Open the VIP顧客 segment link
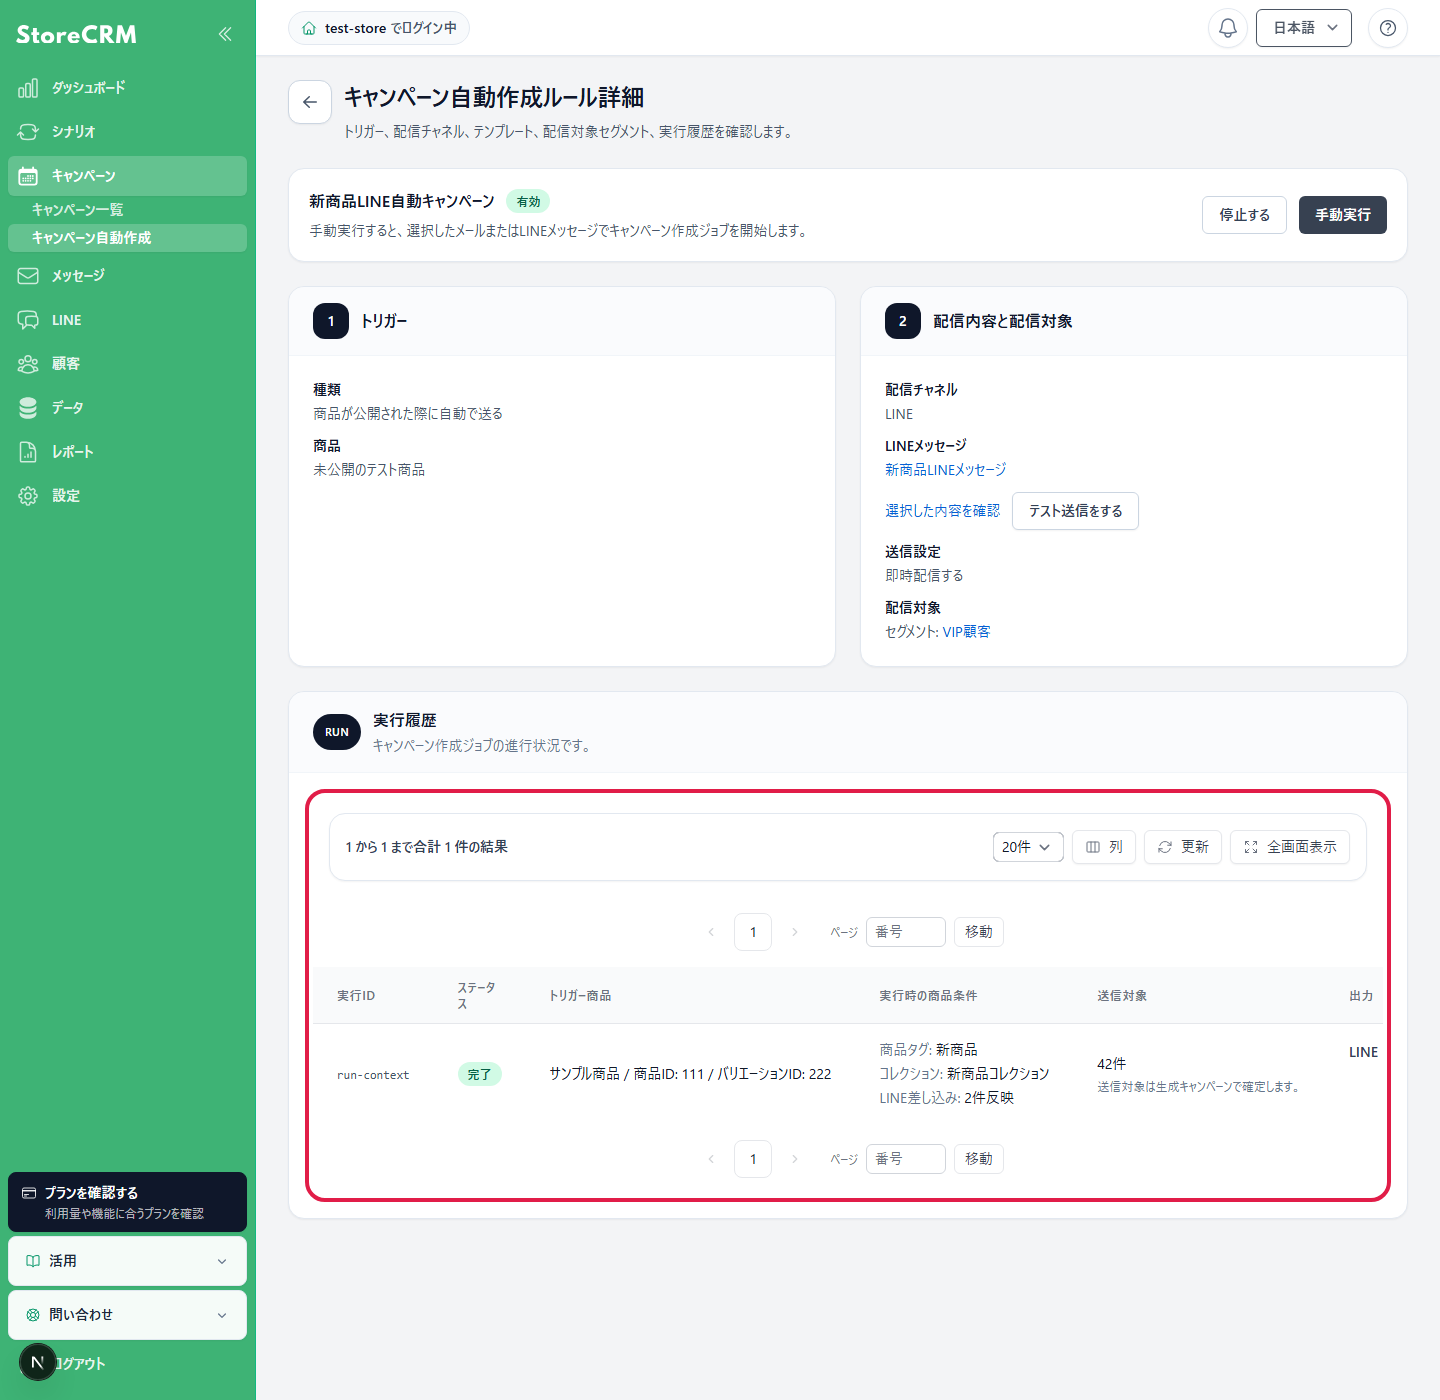 click(x=966, y=632)
